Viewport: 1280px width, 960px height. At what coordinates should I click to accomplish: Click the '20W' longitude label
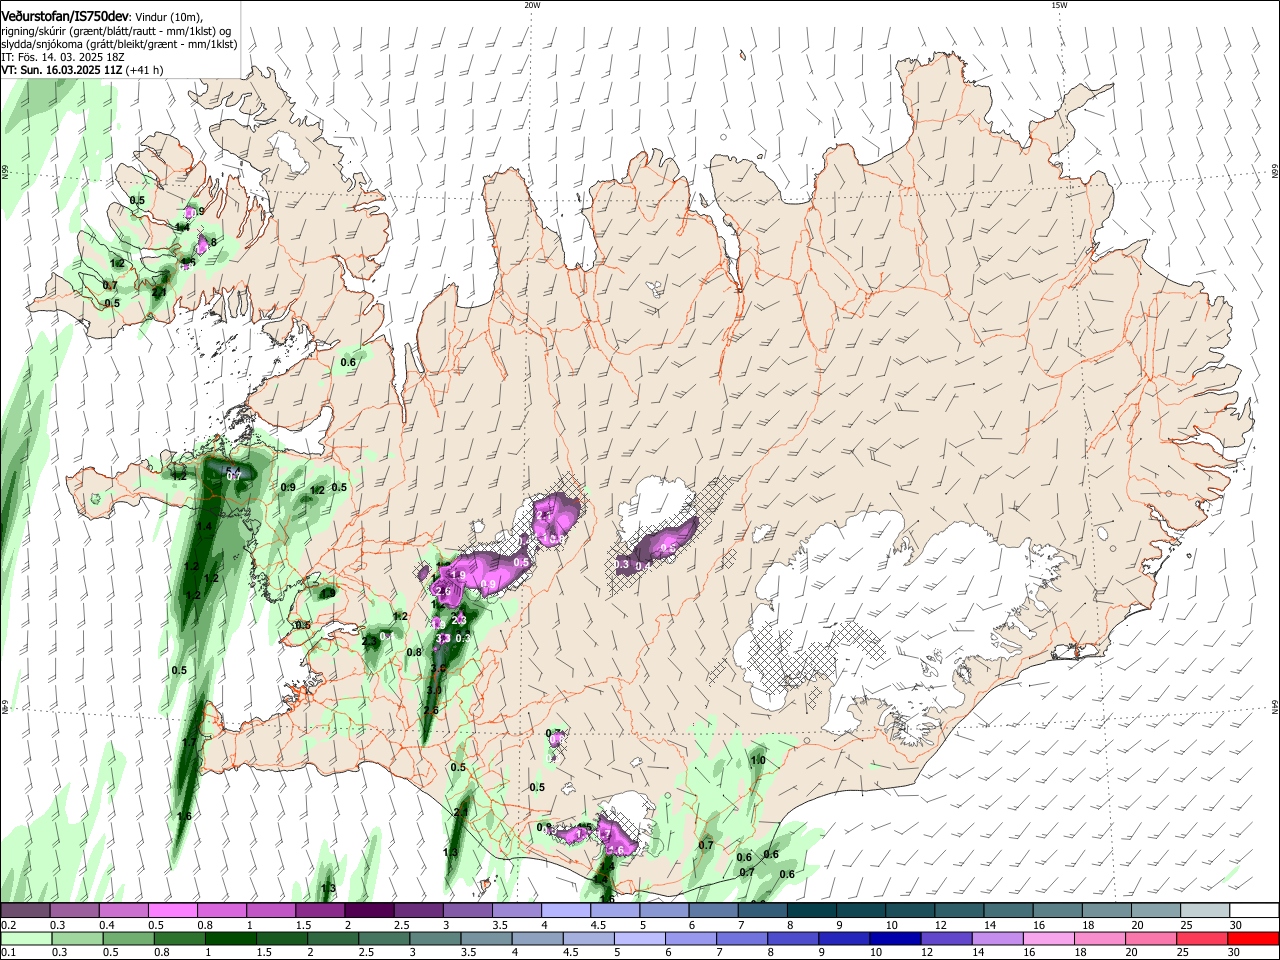(532, 5)
